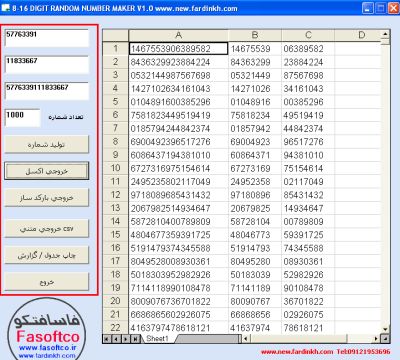Click the number count field showing 1000
The image size is (400, 360).
point(23,118)
